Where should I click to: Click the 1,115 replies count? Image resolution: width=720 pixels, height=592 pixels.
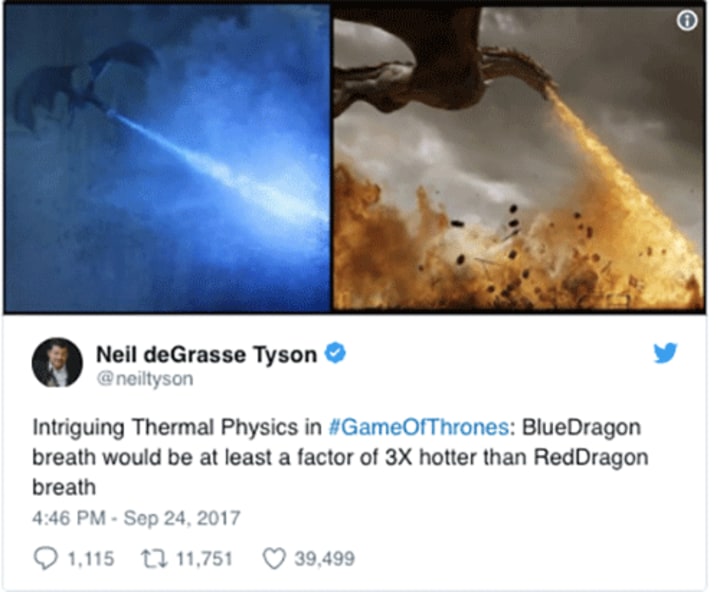coord(90,559)
